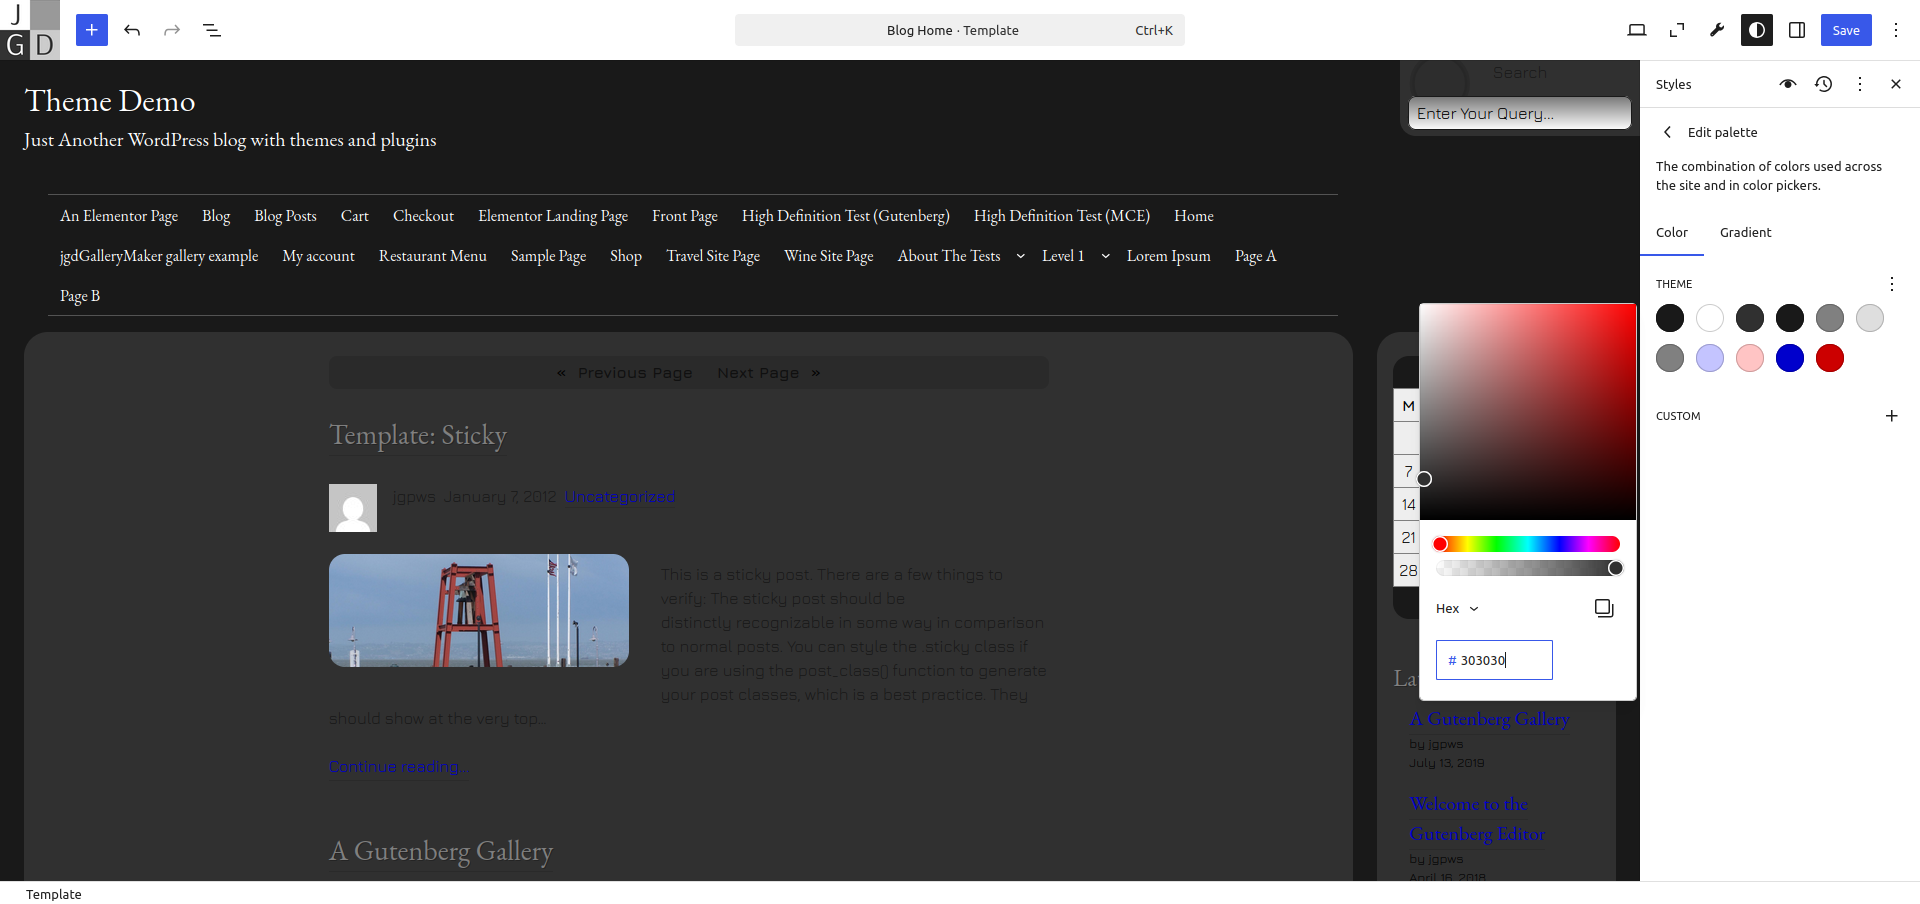Click the block inserter plus button
The image size is (1920, 904).
(91, 30)
